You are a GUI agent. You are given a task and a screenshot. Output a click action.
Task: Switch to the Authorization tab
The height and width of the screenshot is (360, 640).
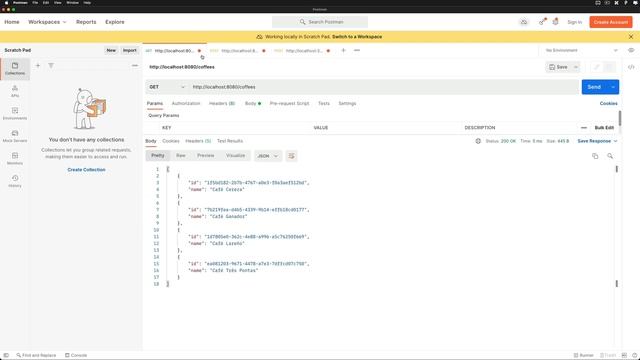click(186, 104)
